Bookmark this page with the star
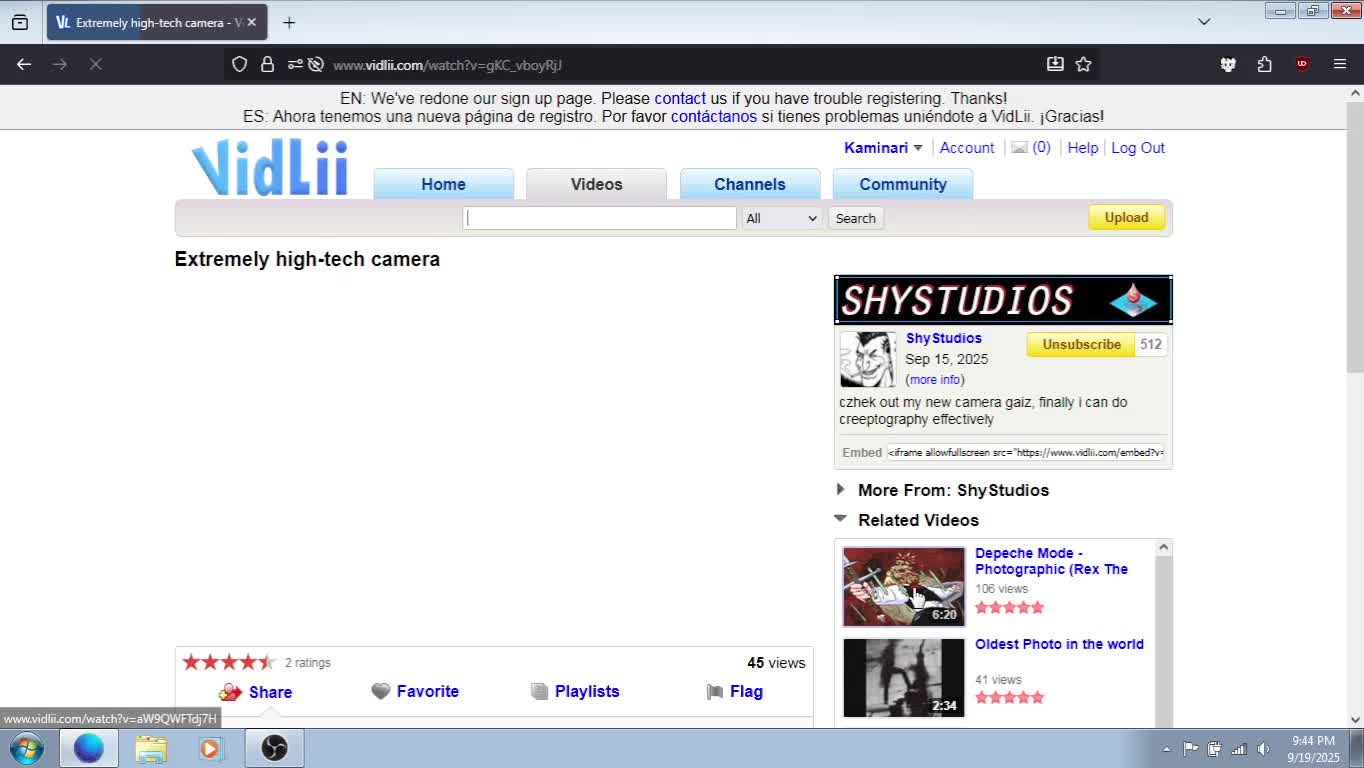1364x768 pixels. (1083, 64)
